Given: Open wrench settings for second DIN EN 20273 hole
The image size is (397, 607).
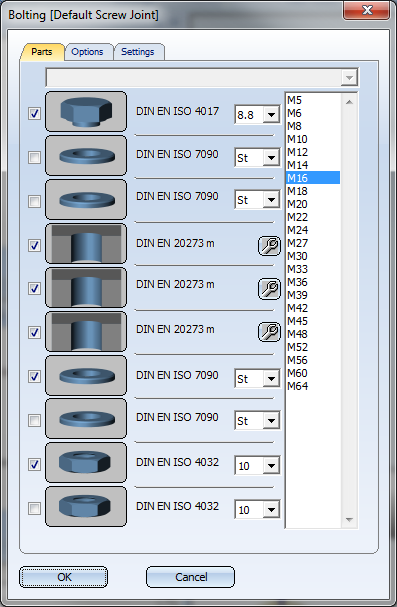Looking at the screenshot, I should (x=269, y=289).
